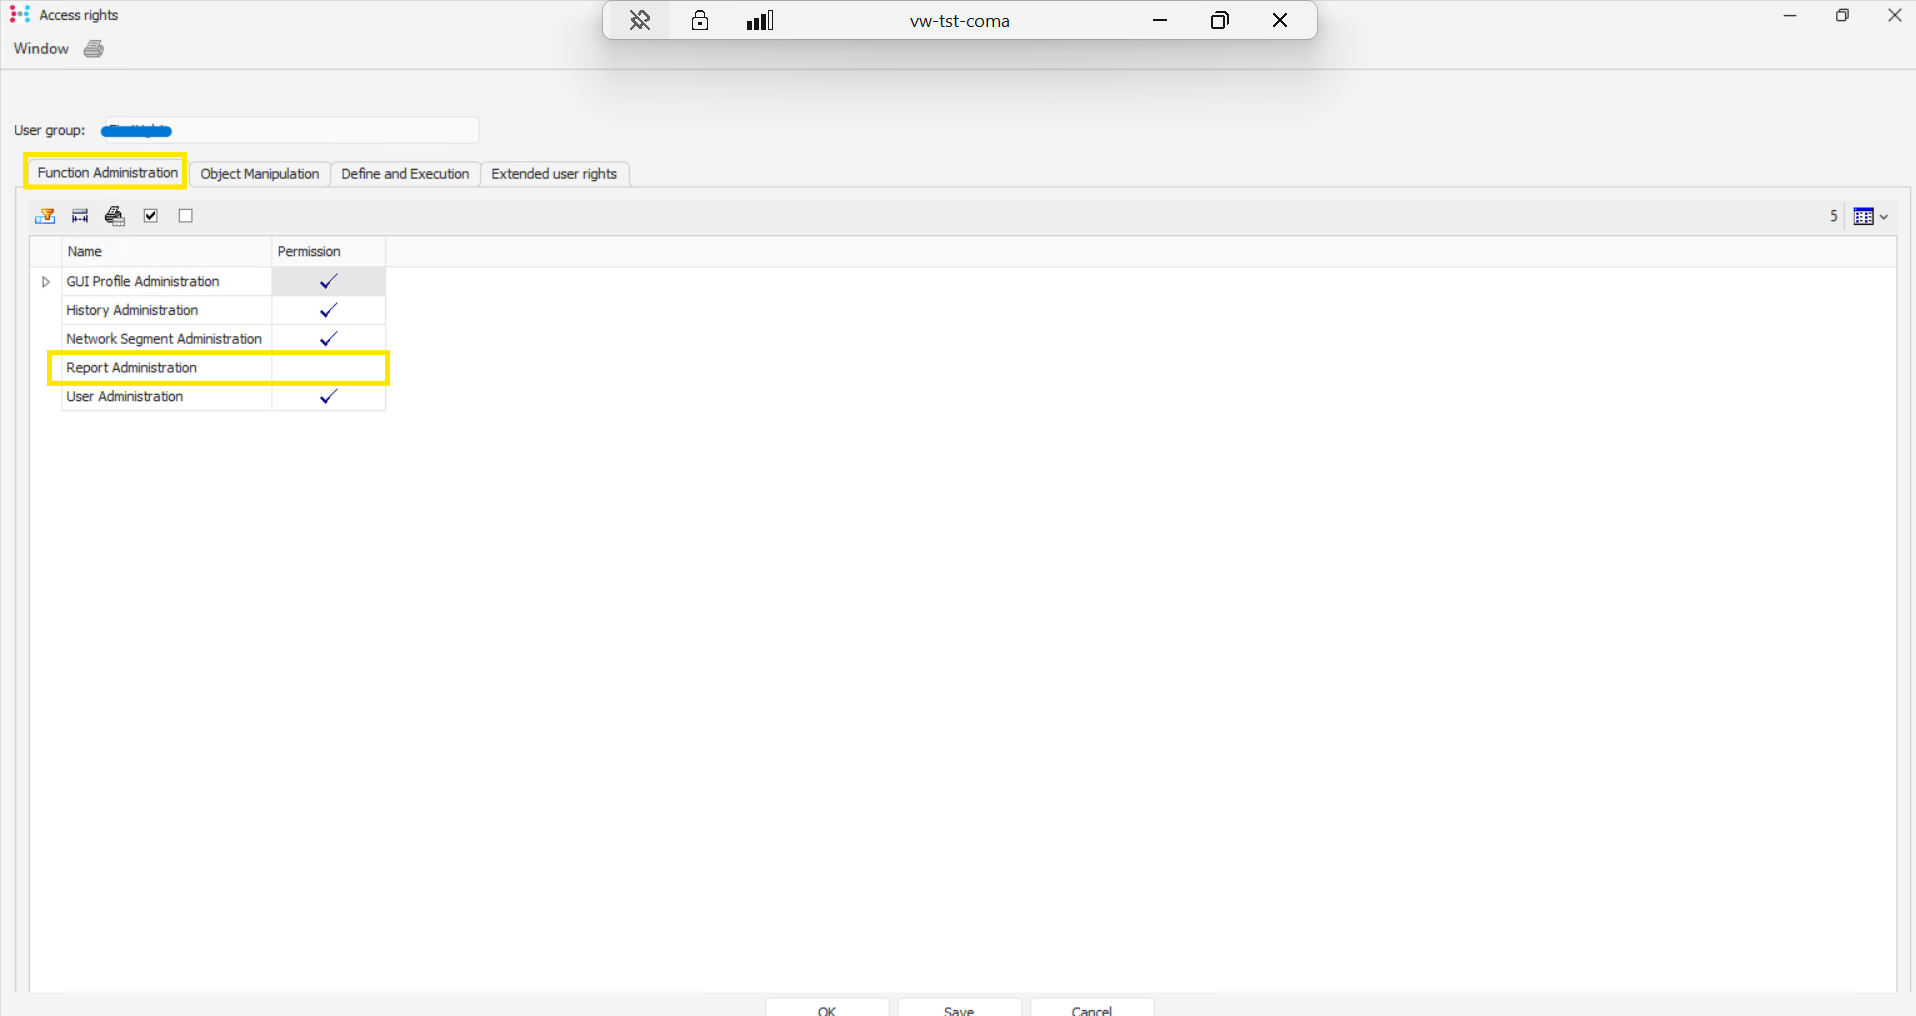Switch to the Object Manipulation tab
Screen dimensions: 1916x1016
(x=260, y=174)
